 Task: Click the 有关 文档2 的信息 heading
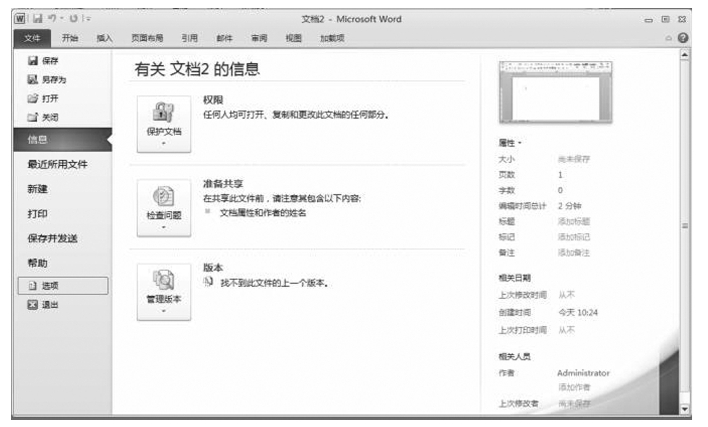197,69
